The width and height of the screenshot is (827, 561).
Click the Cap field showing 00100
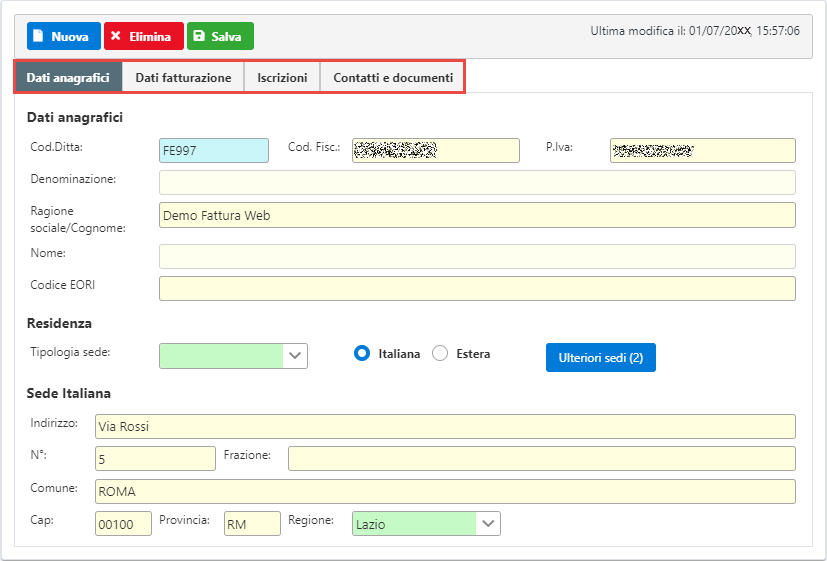[123, 524]
